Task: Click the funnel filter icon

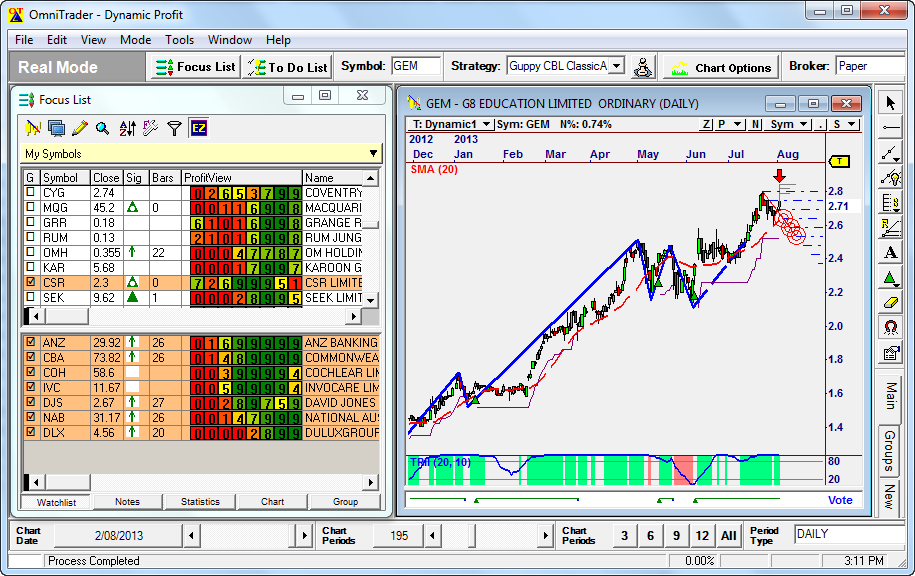Action: tap(174, 128)
